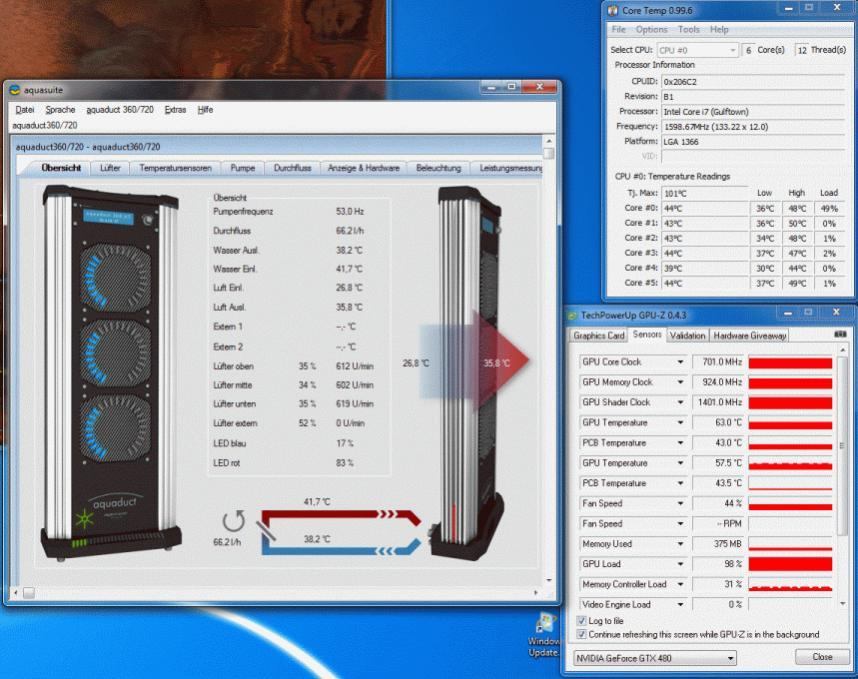Switch to the Pumpe tab
Image resolution: width=858 pixels, height=679 pixels.
point(243,168)
